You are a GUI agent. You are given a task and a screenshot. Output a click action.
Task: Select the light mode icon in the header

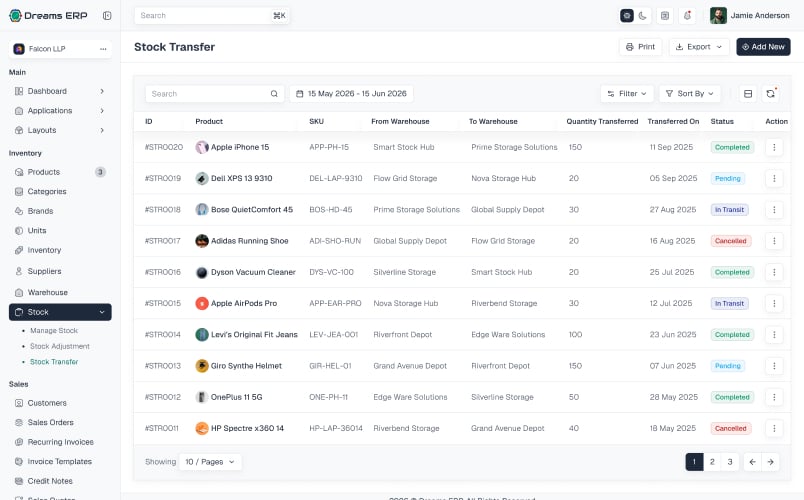(x=627, y=15)
